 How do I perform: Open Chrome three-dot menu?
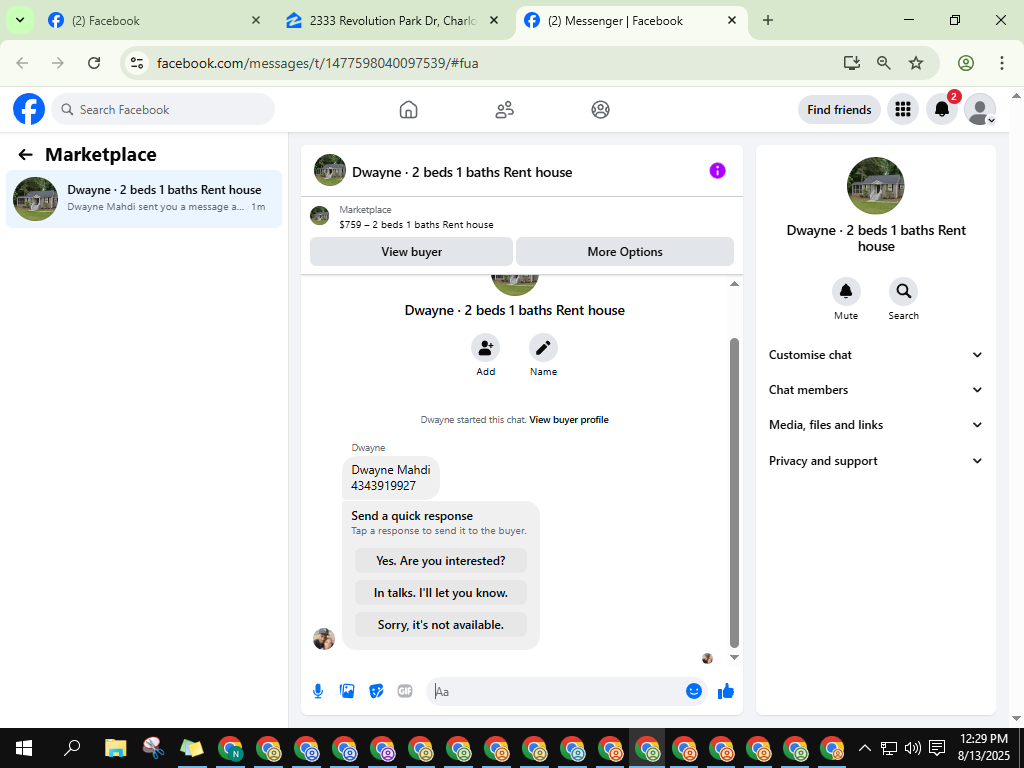[1001, 63]
